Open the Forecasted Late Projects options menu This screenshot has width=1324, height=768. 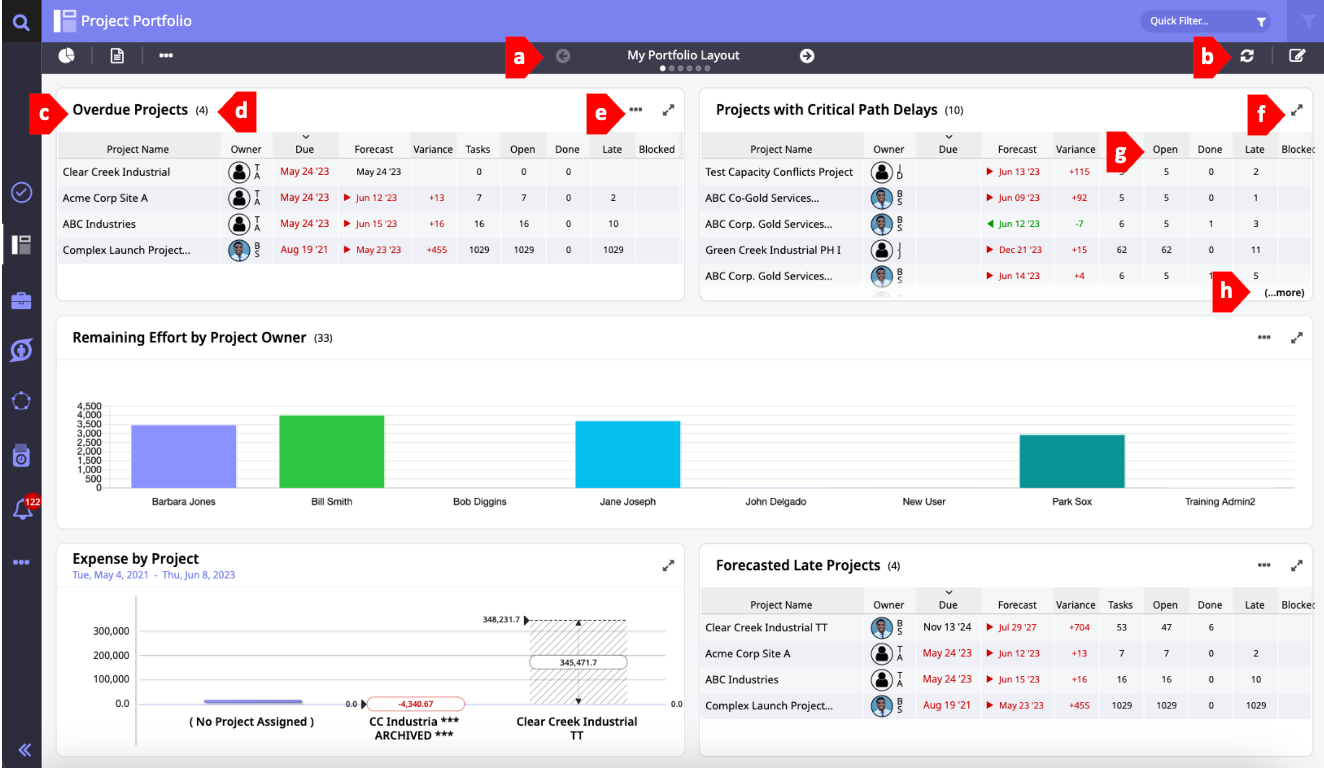[1265, 565]
